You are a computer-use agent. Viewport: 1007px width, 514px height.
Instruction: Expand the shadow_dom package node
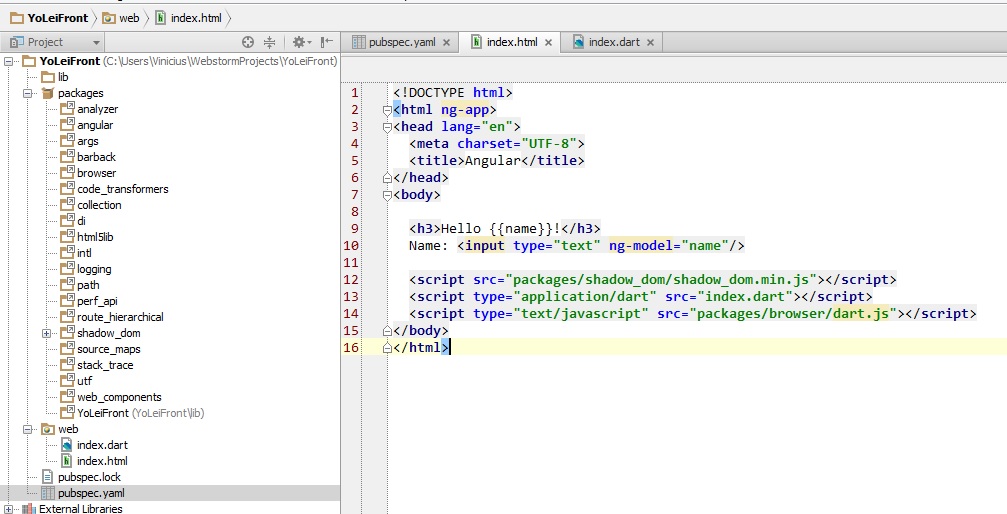46,333
